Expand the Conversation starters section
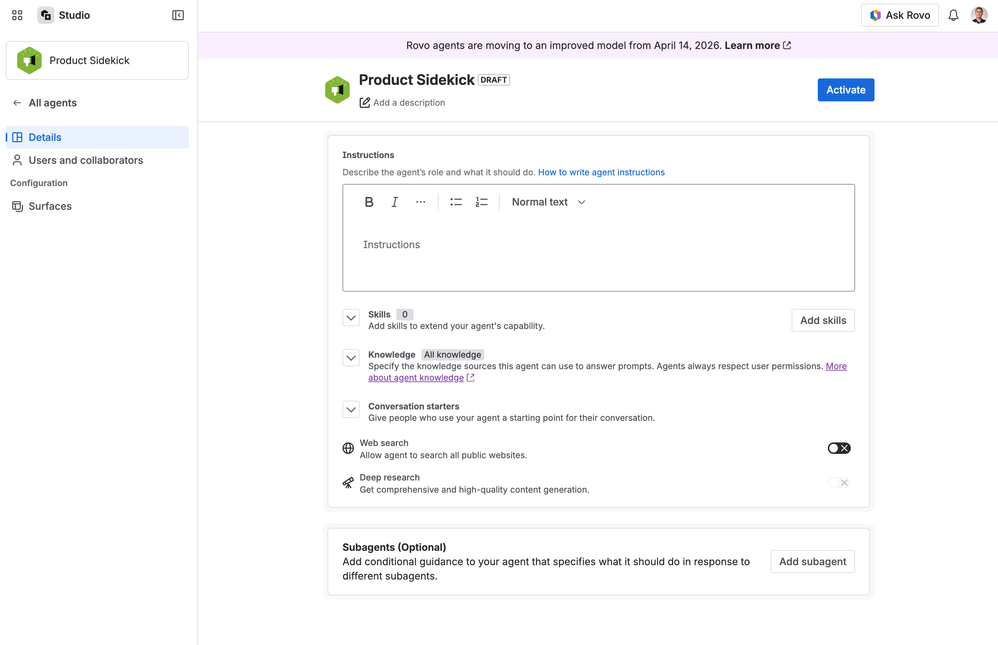Image resolution: width=998 pixels, height=645 pixels. 351,409
